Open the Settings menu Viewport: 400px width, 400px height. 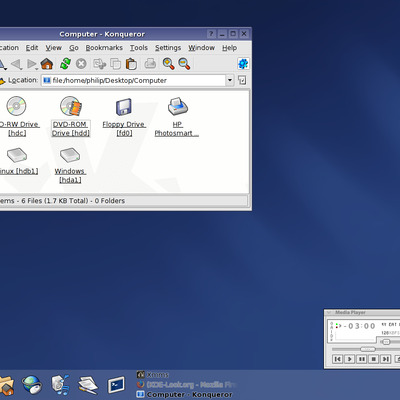click(x=168, y=48)
